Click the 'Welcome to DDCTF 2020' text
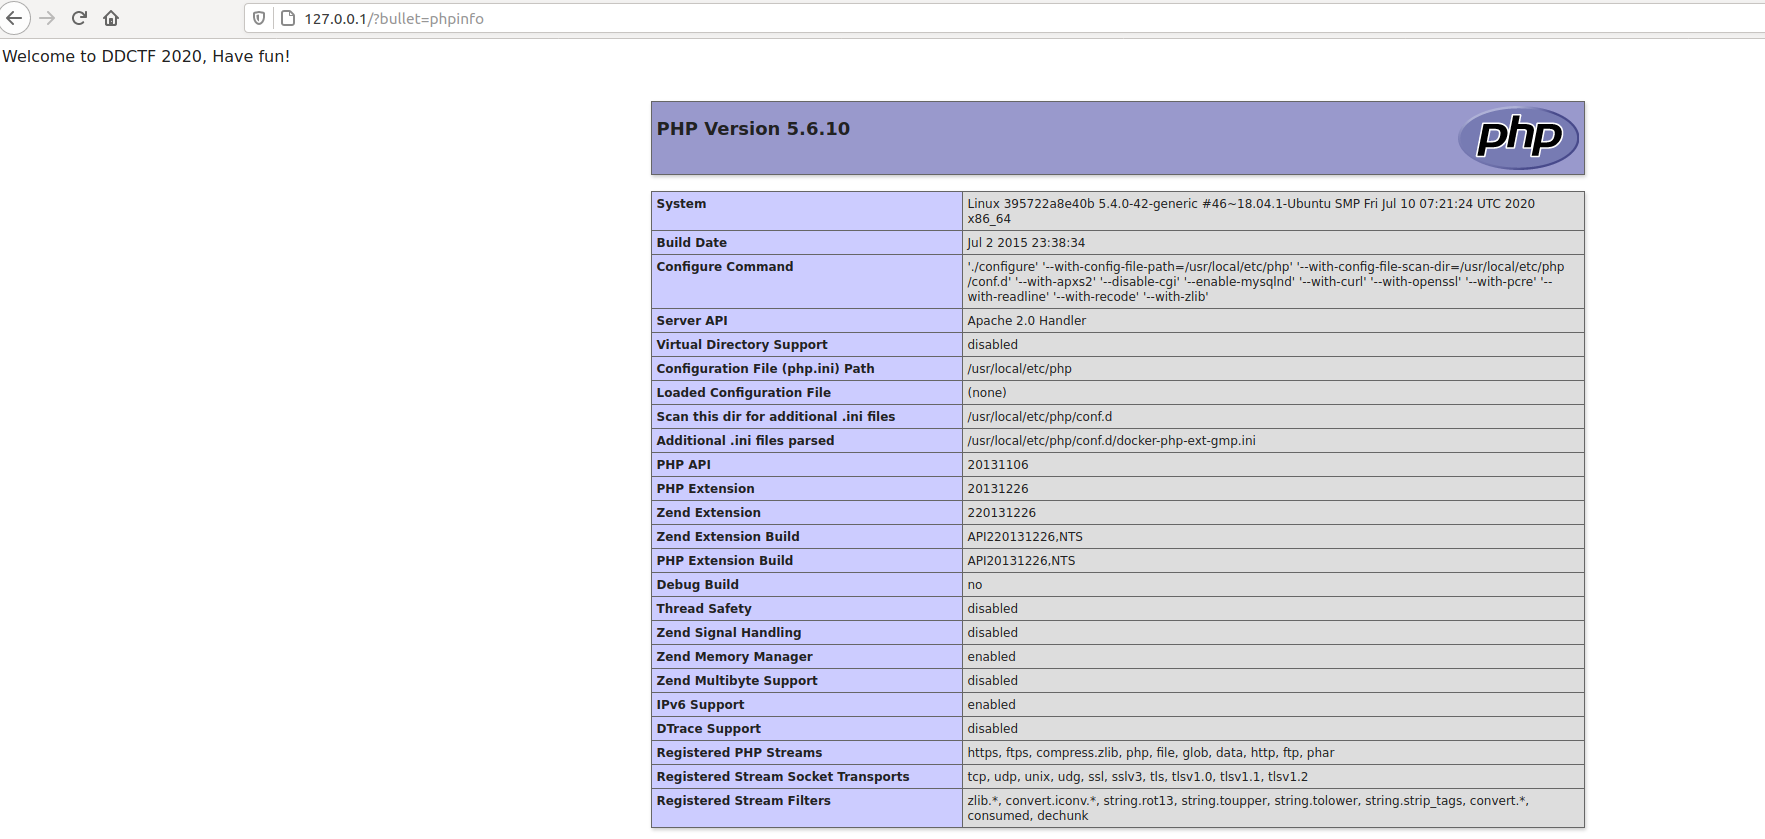 (146, 56)
